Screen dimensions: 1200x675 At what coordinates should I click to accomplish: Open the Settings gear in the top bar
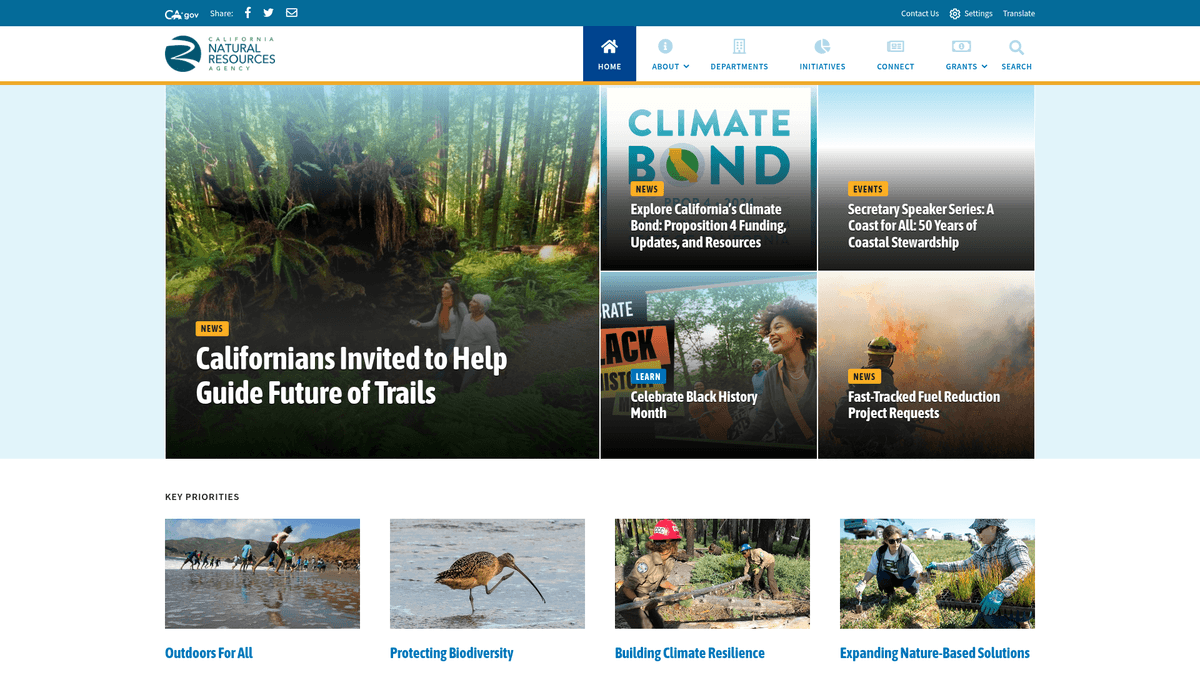(x=956, y=13)
